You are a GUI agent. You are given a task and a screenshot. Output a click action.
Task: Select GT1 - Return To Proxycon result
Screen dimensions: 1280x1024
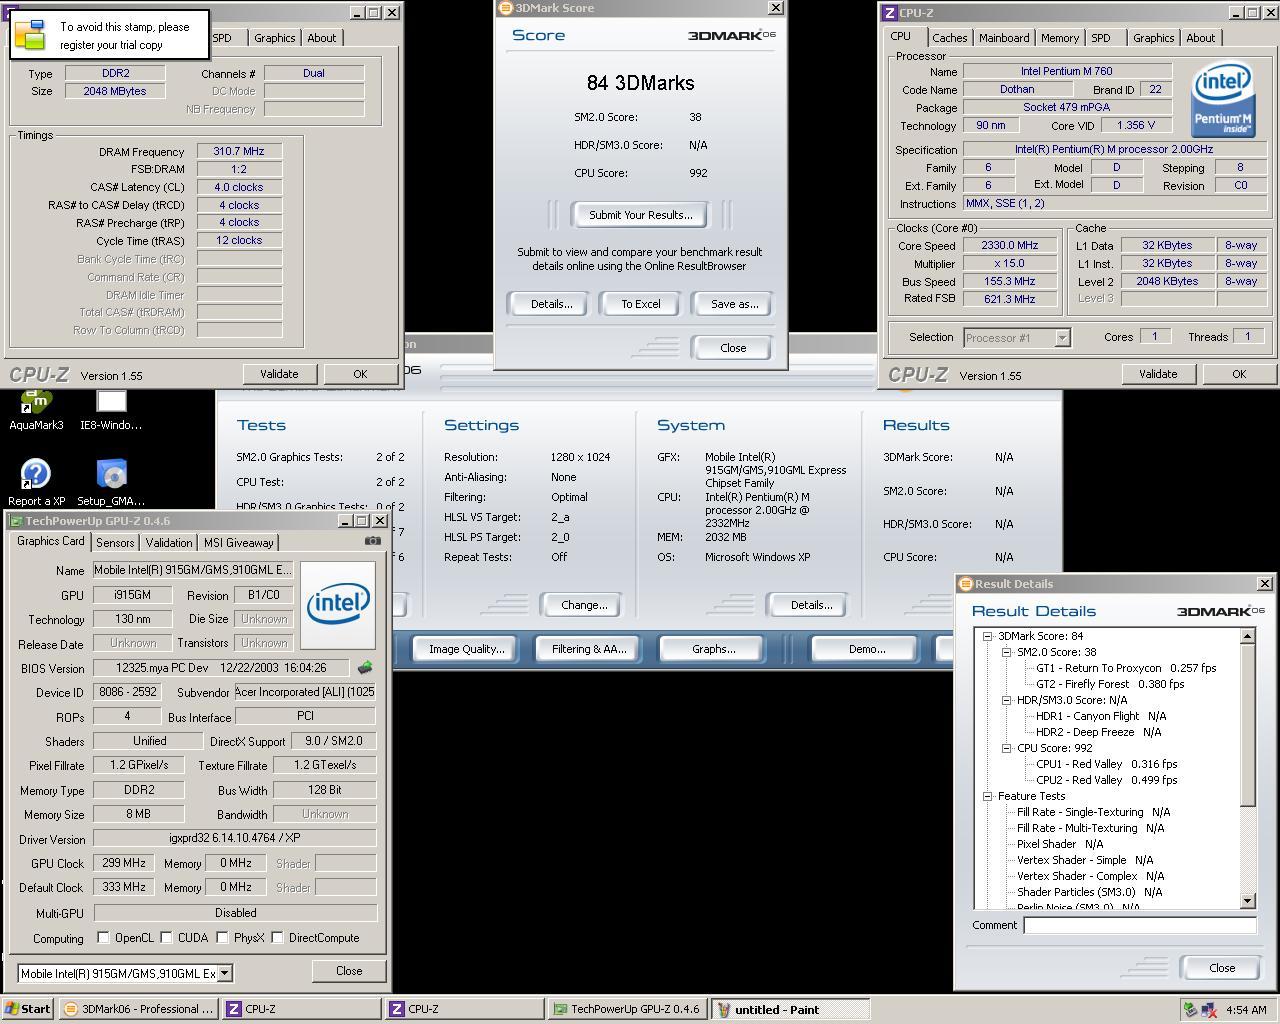(x=1126, y=668)
